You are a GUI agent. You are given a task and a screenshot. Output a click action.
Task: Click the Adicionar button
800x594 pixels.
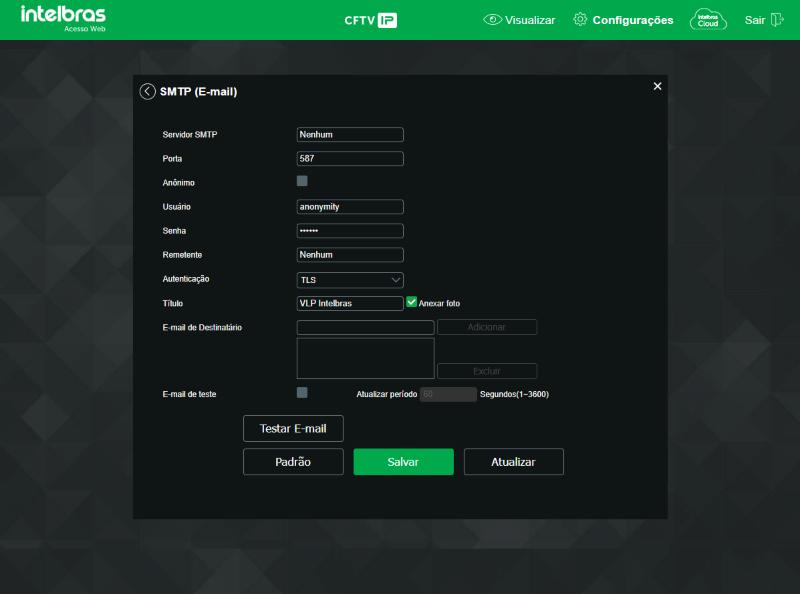coord(487,327)
